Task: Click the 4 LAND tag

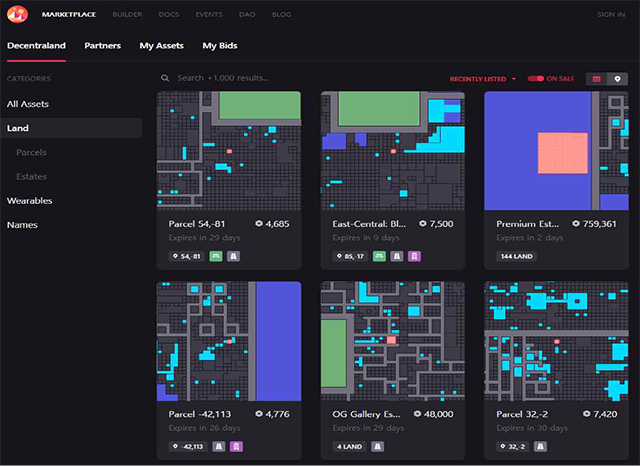Action: (349, 446)
